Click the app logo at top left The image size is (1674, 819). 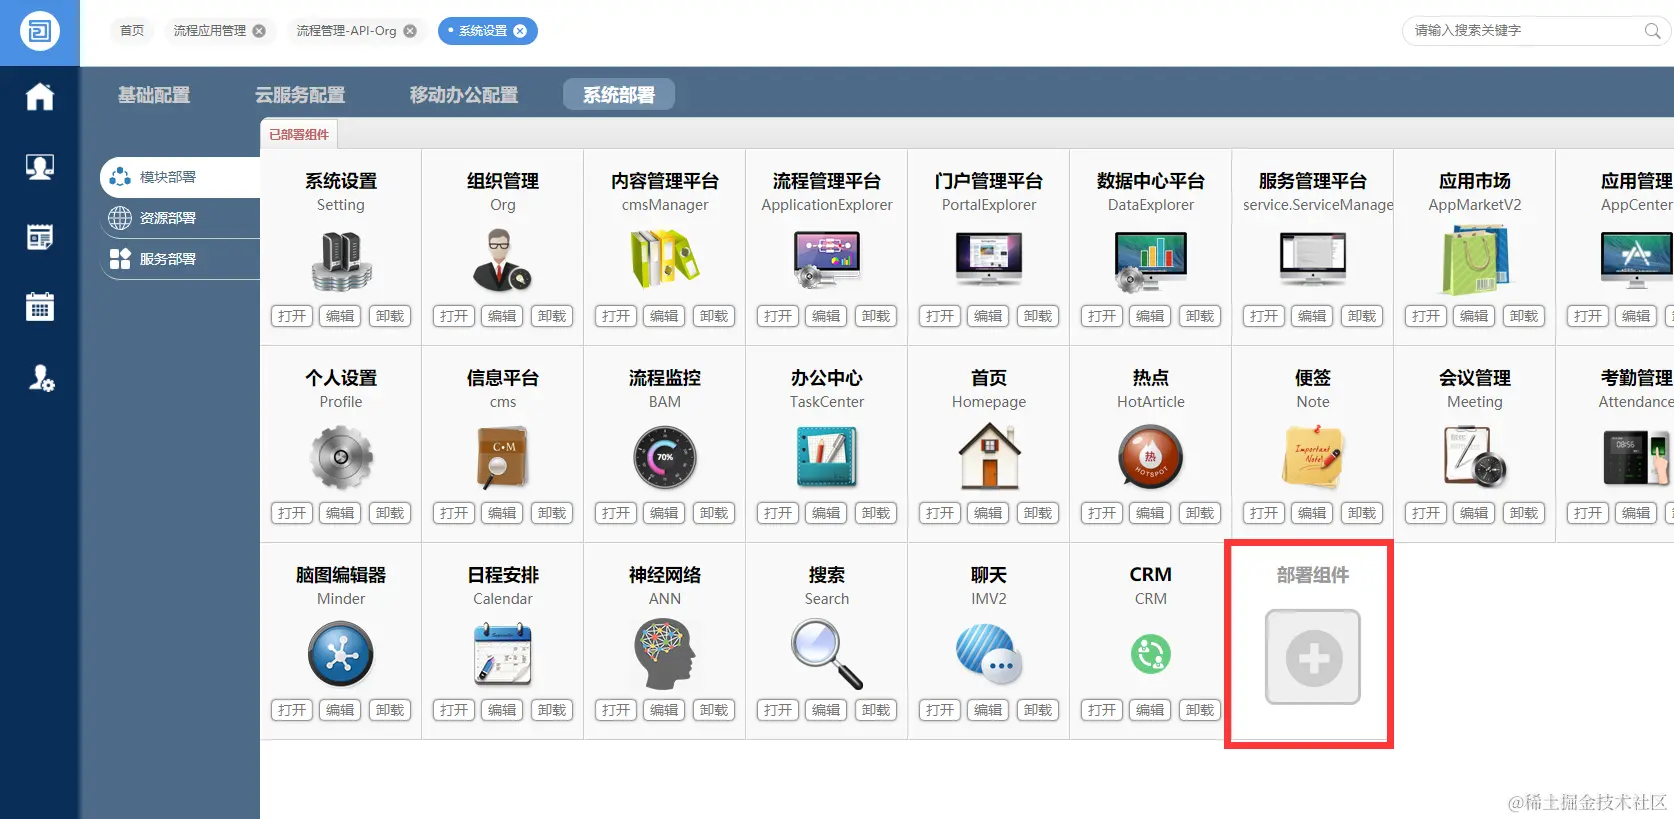click(x=40, y=31)
